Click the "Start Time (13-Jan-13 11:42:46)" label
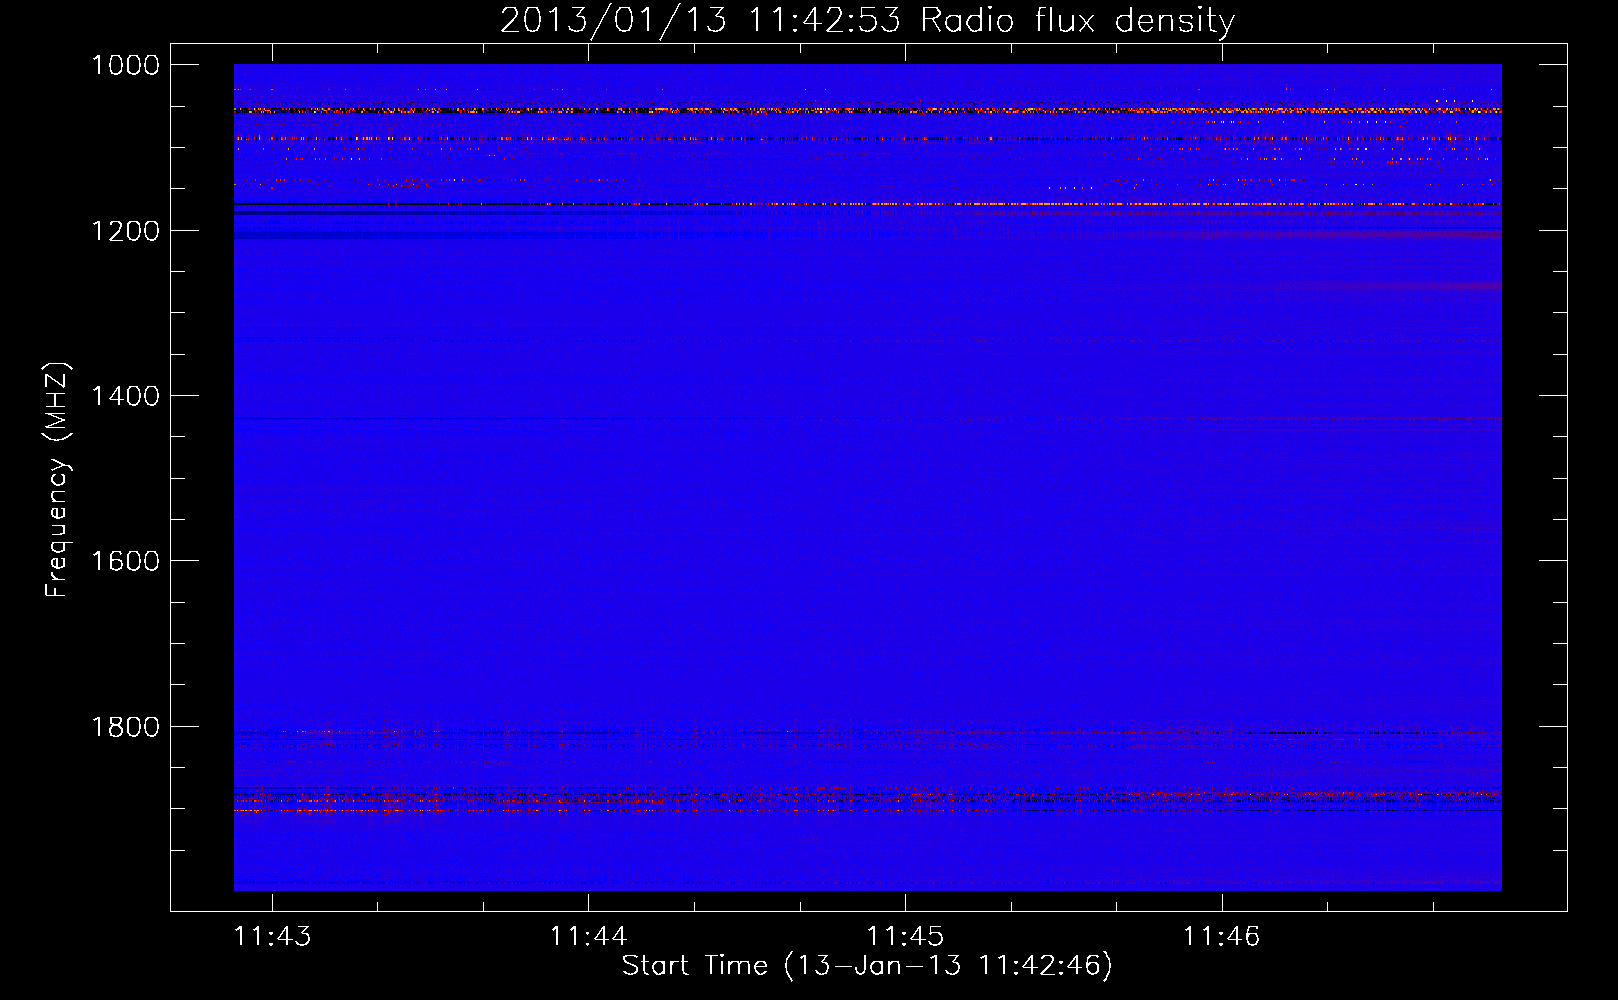The height and width of the screenshot is (1000, 1618). (867, 966)
